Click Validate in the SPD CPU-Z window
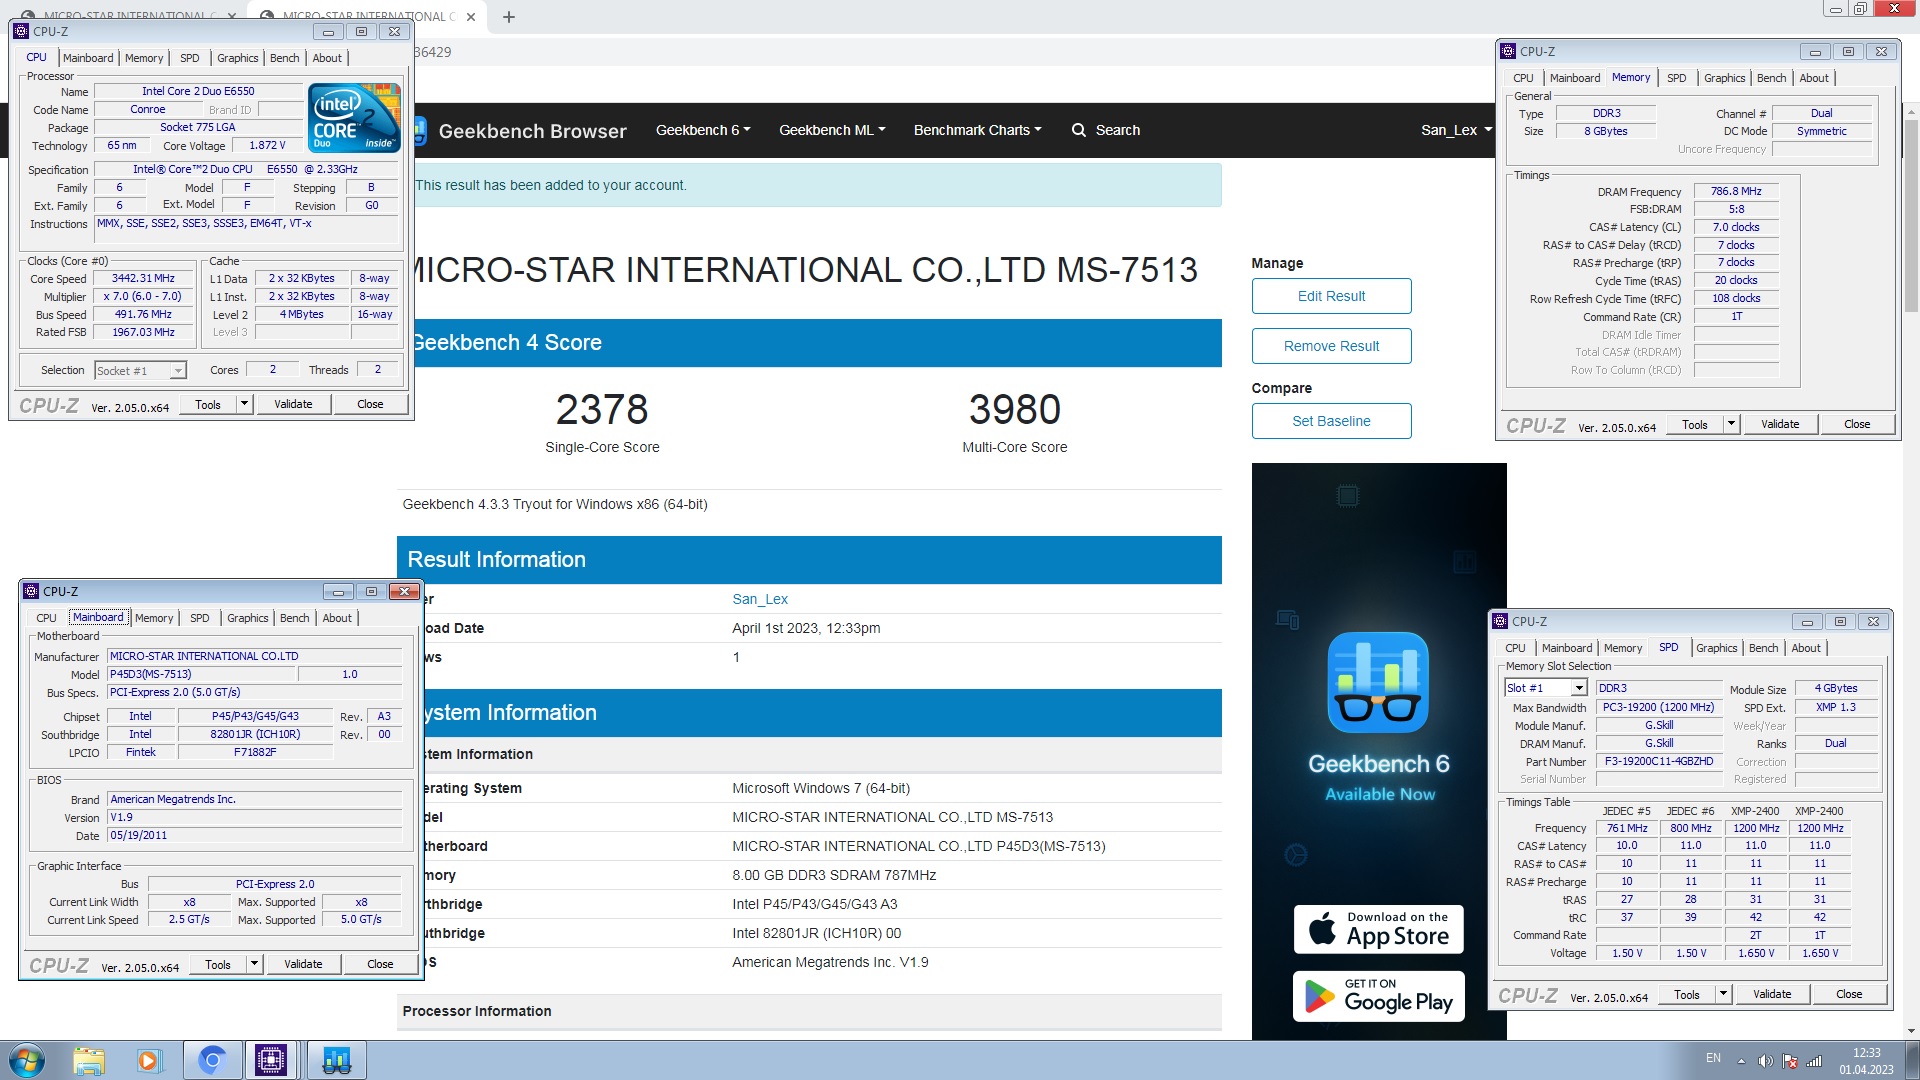The width and height of the screenshot is (1920, 1080). tap(1772, 994)
